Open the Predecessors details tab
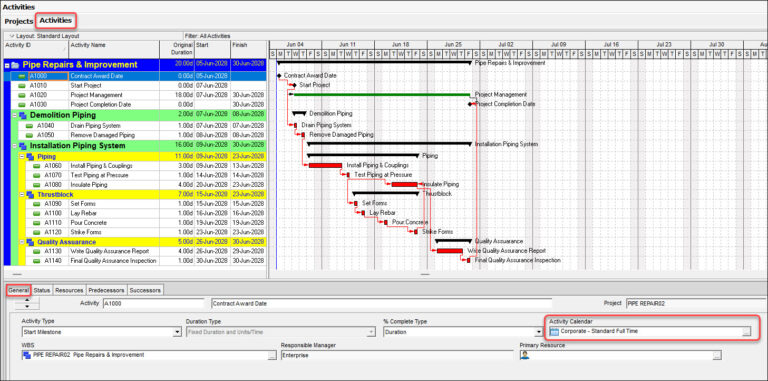Image resolution: width=768 pixels, height=381 pixels. coord(106,290)
